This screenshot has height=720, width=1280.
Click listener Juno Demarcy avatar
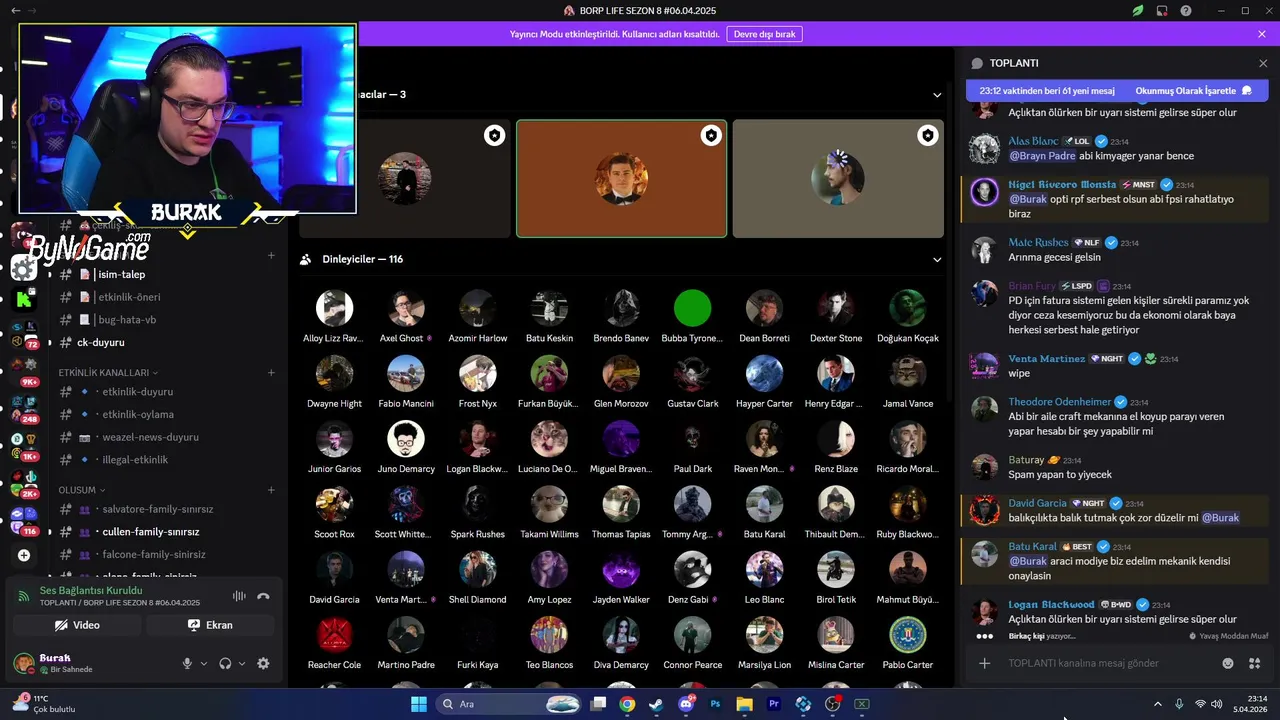click(406, 439)
